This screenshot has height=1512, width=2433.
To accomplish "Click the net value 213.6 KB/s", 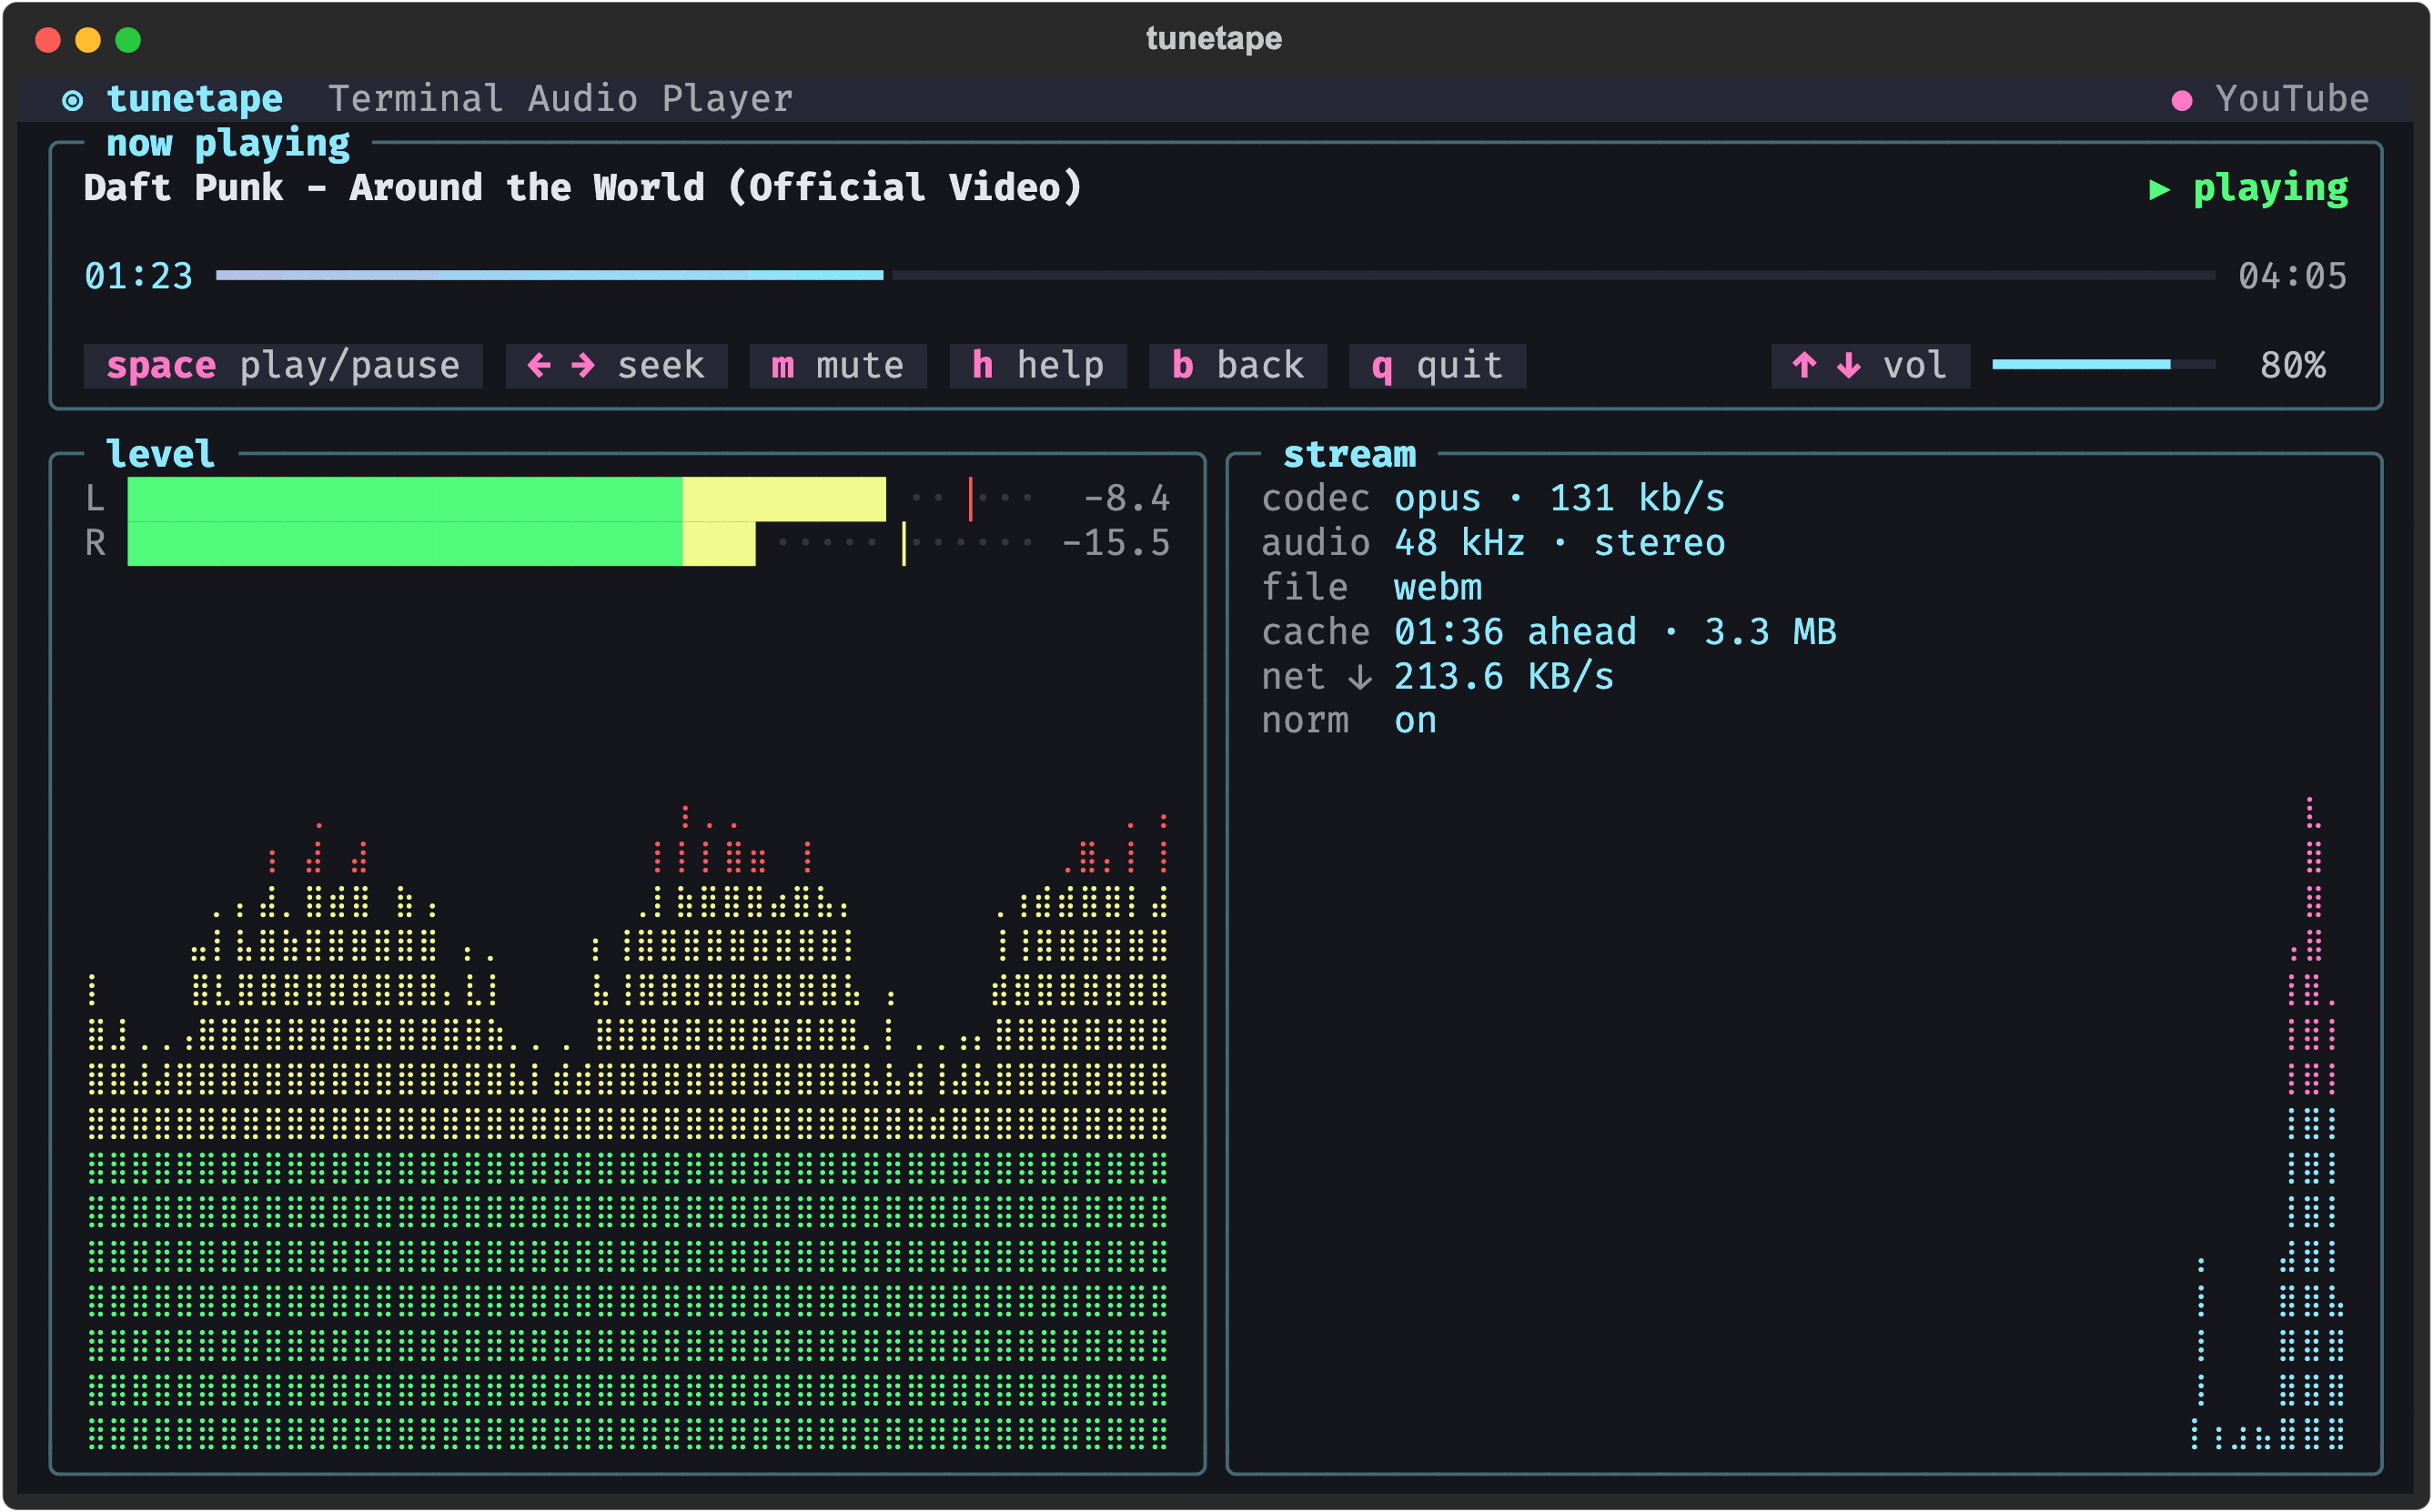I will 1504,677.
